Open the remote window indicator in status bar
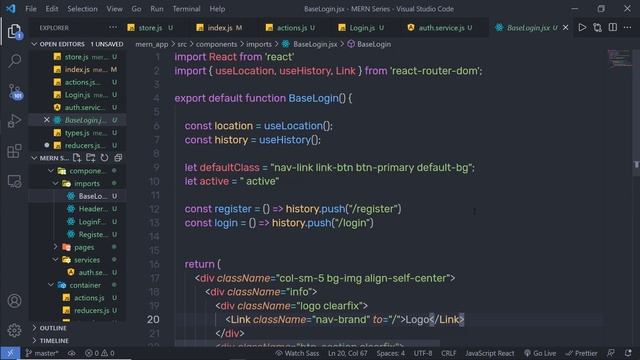Screen dimensions: 640x360 pos(10,353)
